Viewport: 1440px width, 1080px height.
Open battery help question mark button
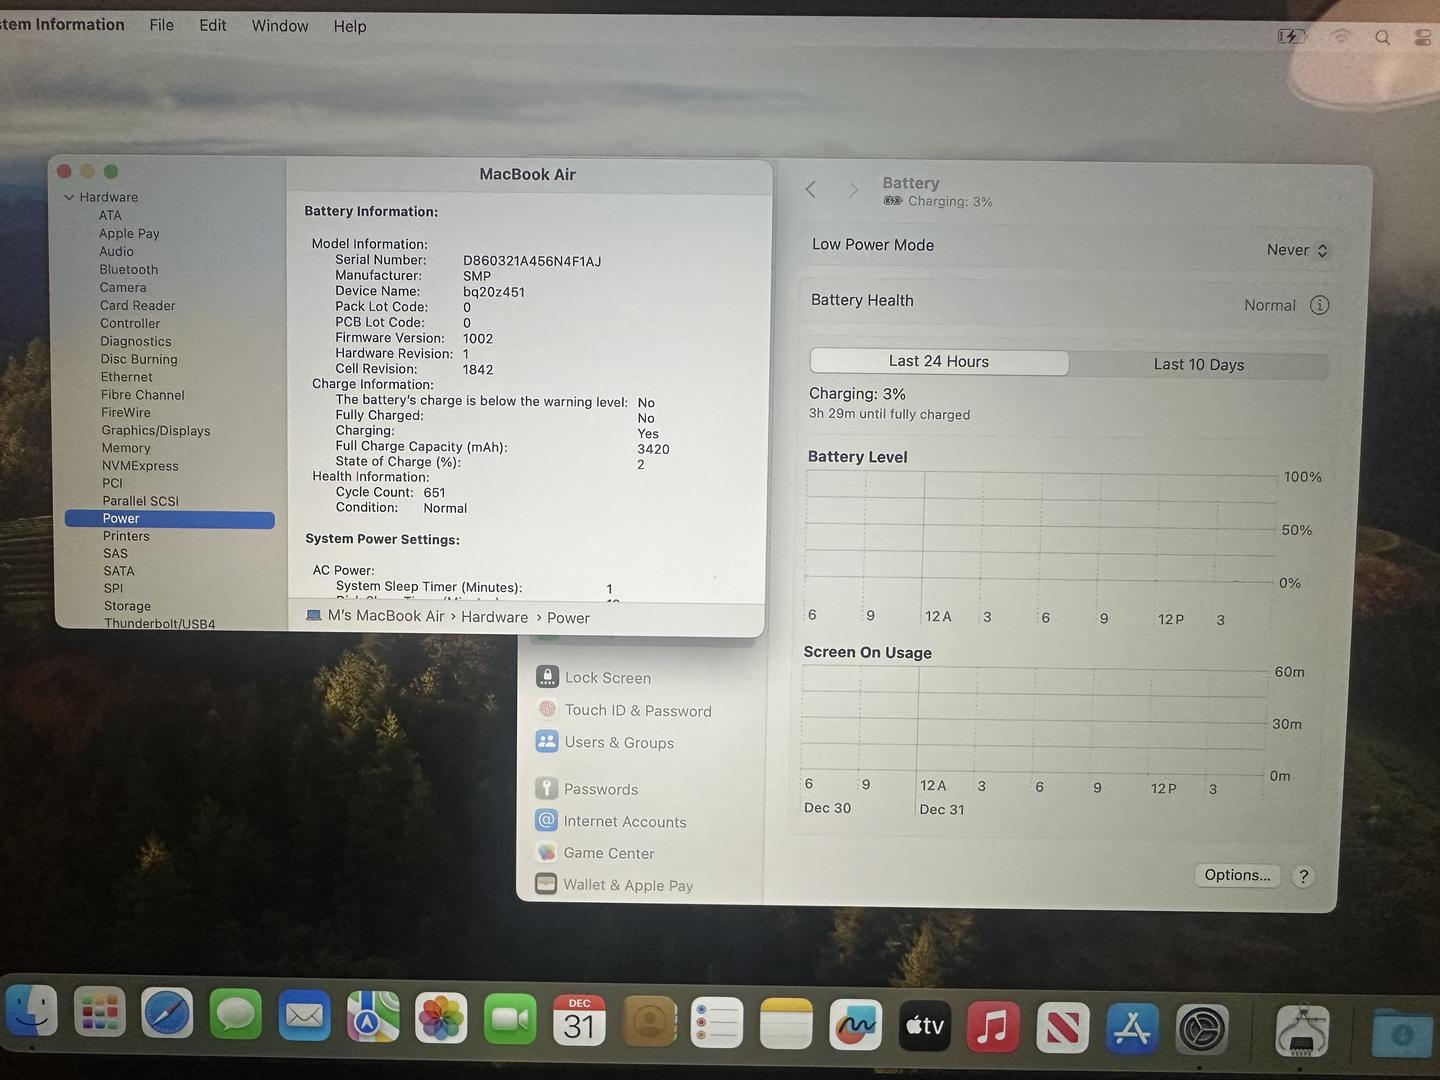[1303, 876]
